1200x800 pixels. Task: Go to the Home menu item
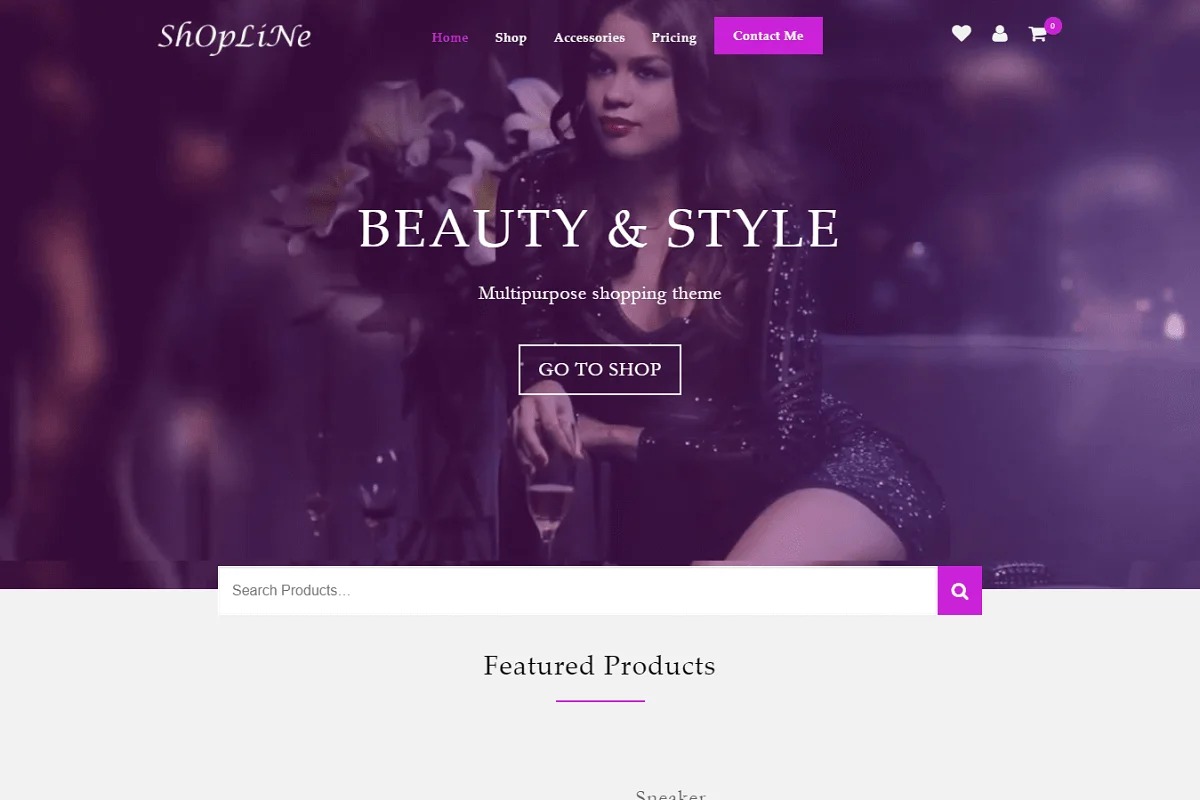point(450,37)
